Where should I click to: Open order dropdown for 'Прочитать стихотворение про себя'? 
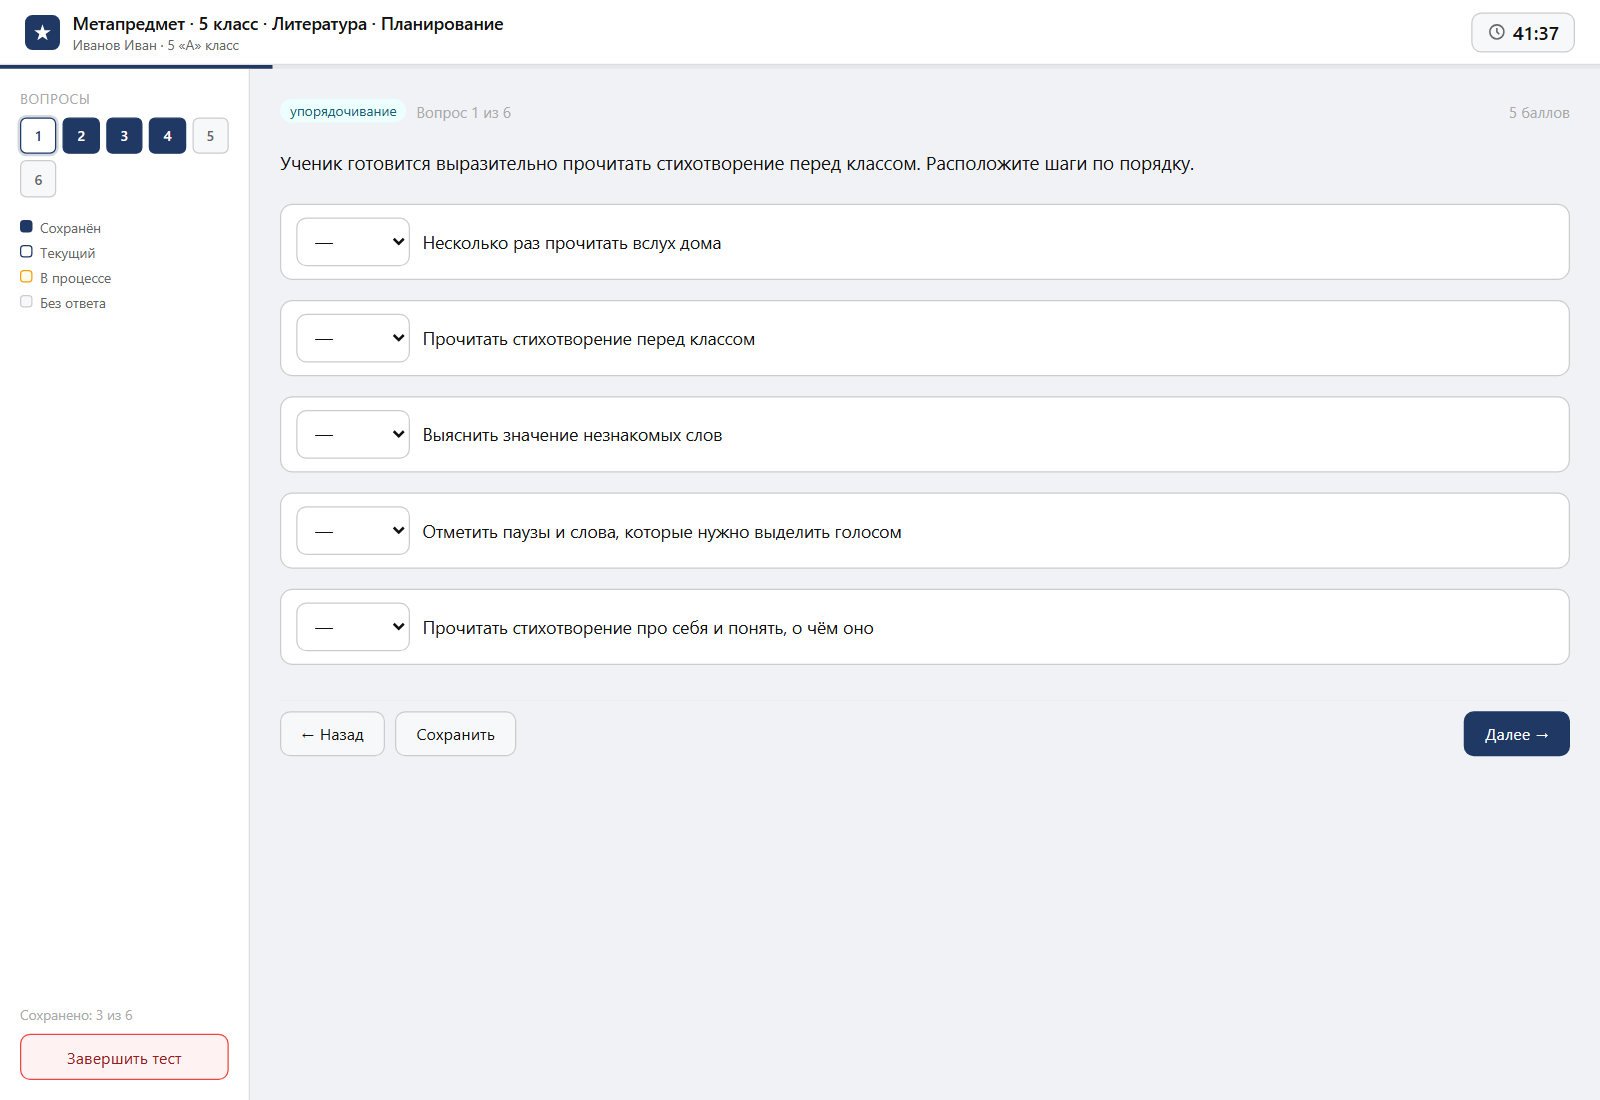point(353,627)
